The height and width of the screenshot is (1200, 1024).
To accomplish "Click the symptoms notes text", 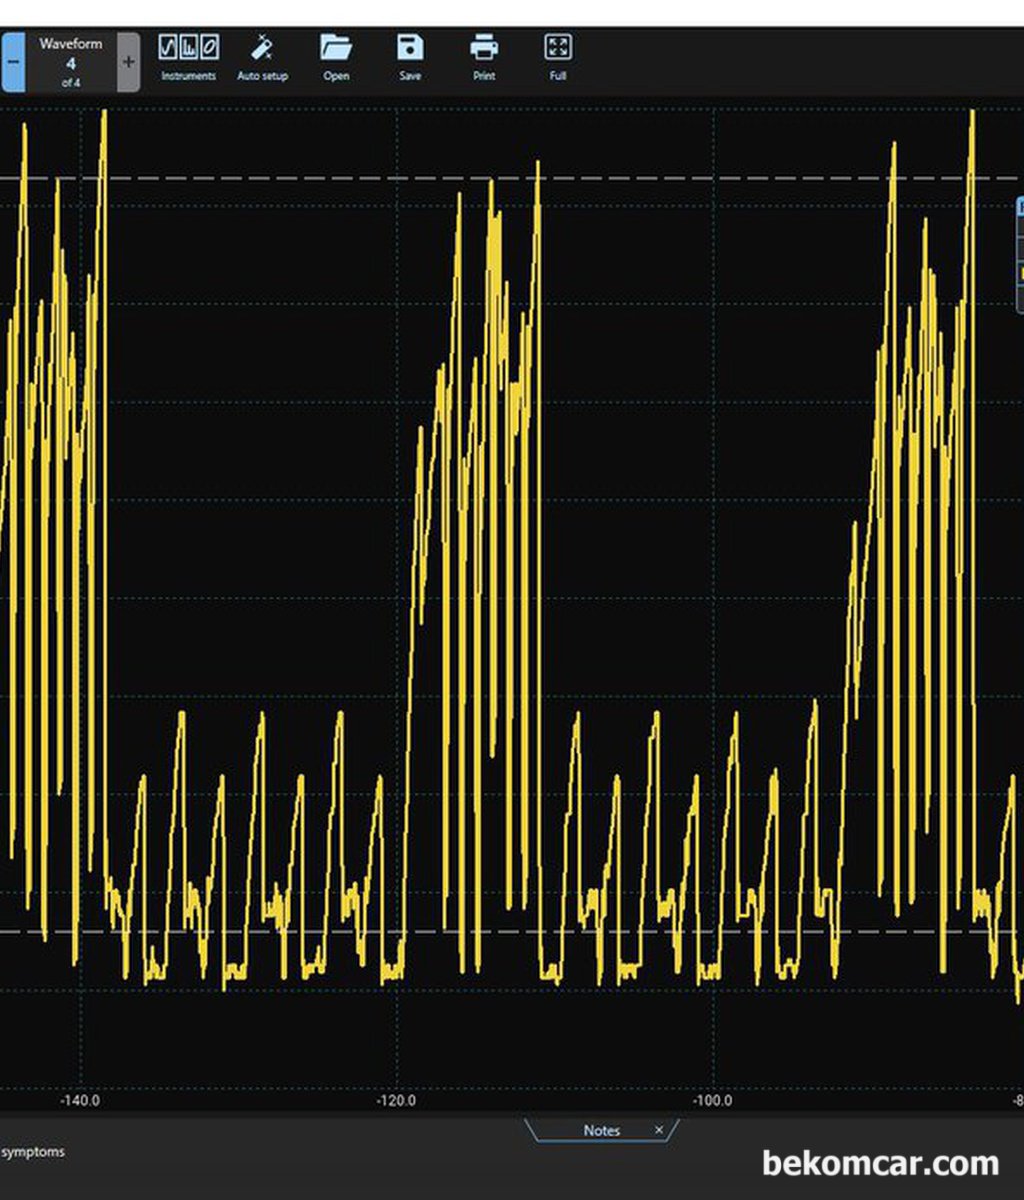I will pyautogui.click(x=33, y=1152).
